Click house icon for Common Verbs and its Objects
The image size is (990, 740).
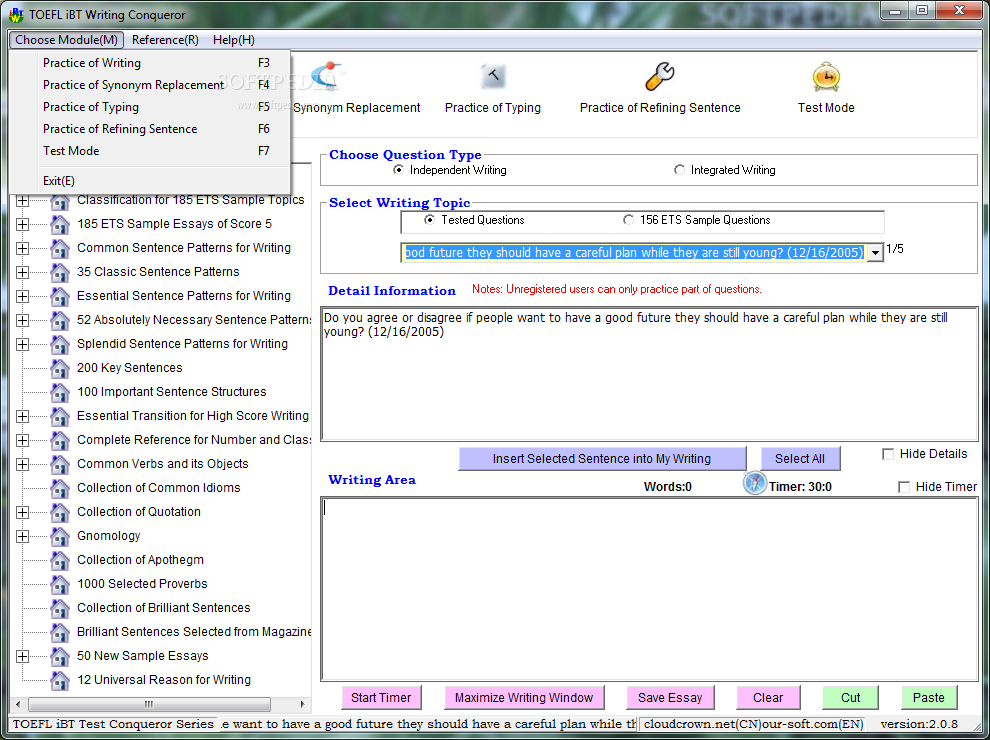click(59, 464)
